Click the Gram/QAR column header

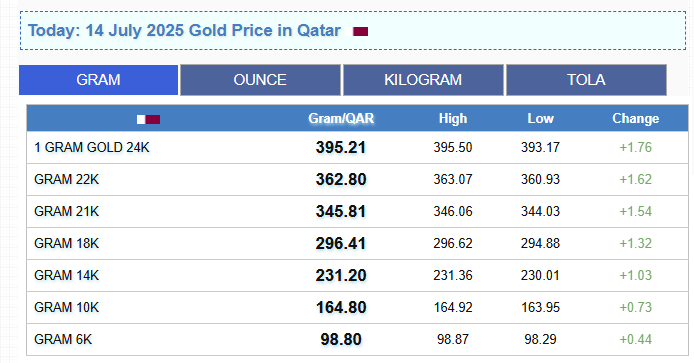point(341,118)
